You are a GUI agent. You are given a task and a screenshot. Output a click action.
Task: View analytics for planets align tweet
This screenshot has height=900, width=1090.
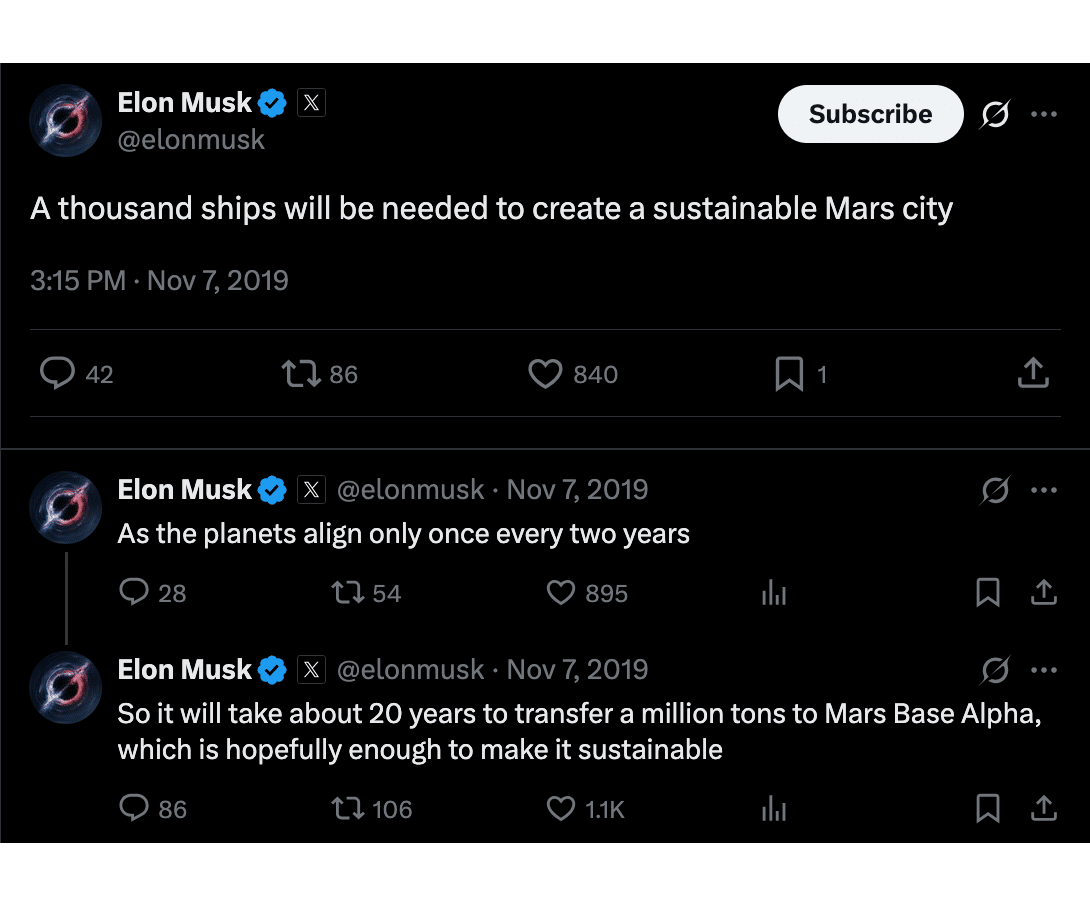pyautogui.click(x=774, y=593)
